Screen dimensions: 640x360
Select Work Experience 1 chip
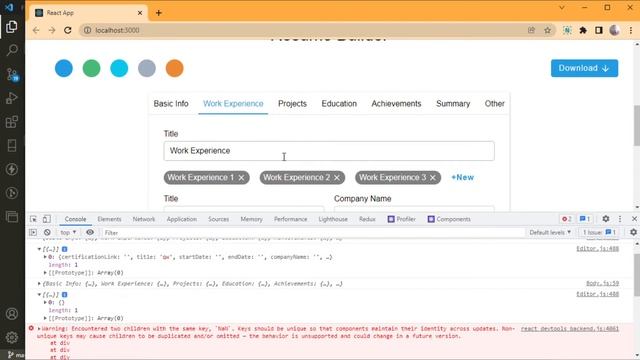tap(201, 178)
